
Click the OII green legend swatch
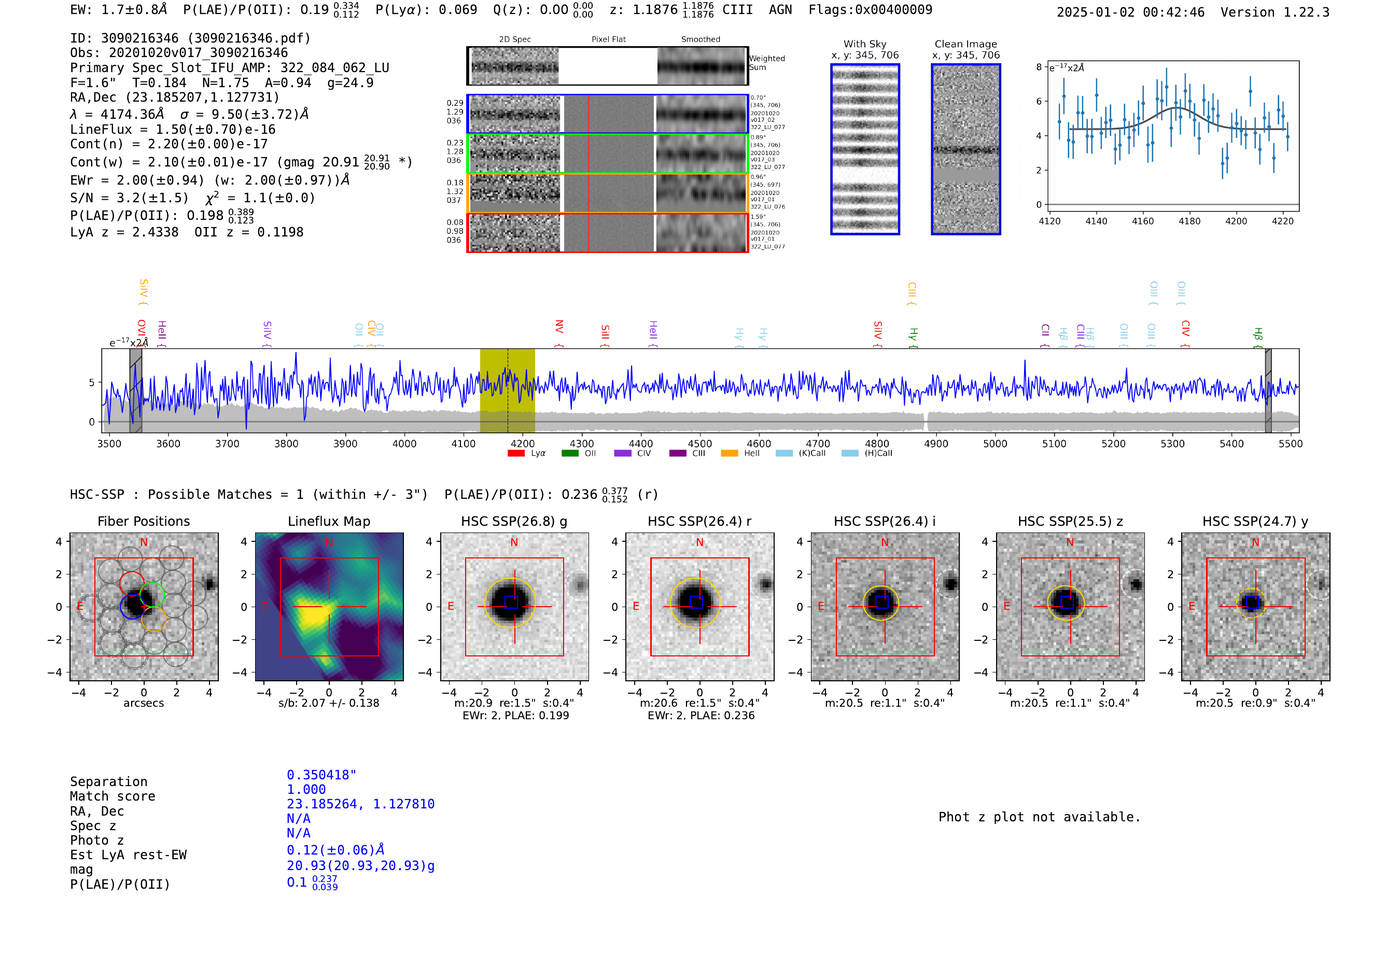[x=570, y=453]
